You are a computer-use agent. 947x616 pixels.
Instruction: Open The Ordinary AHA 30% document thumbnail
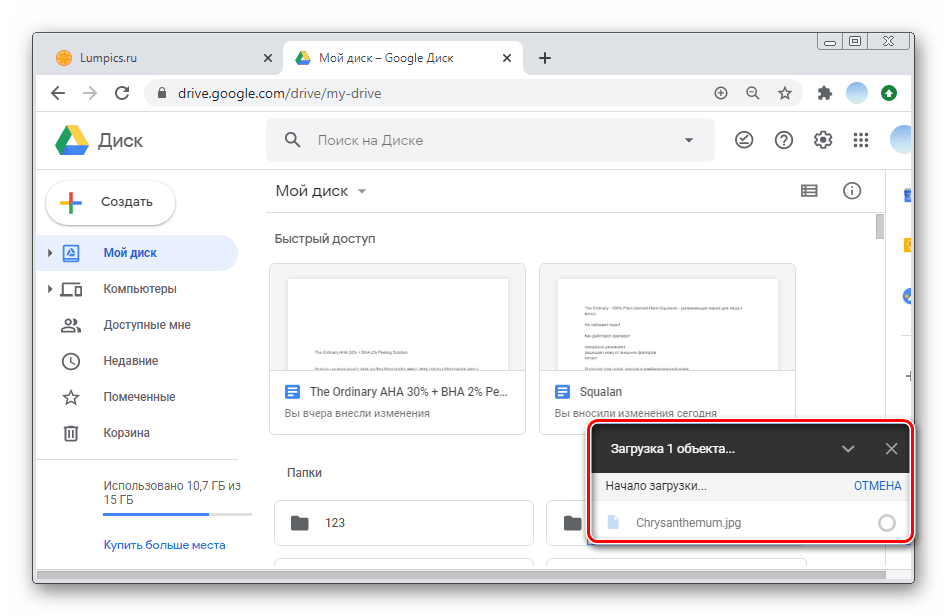397,317
